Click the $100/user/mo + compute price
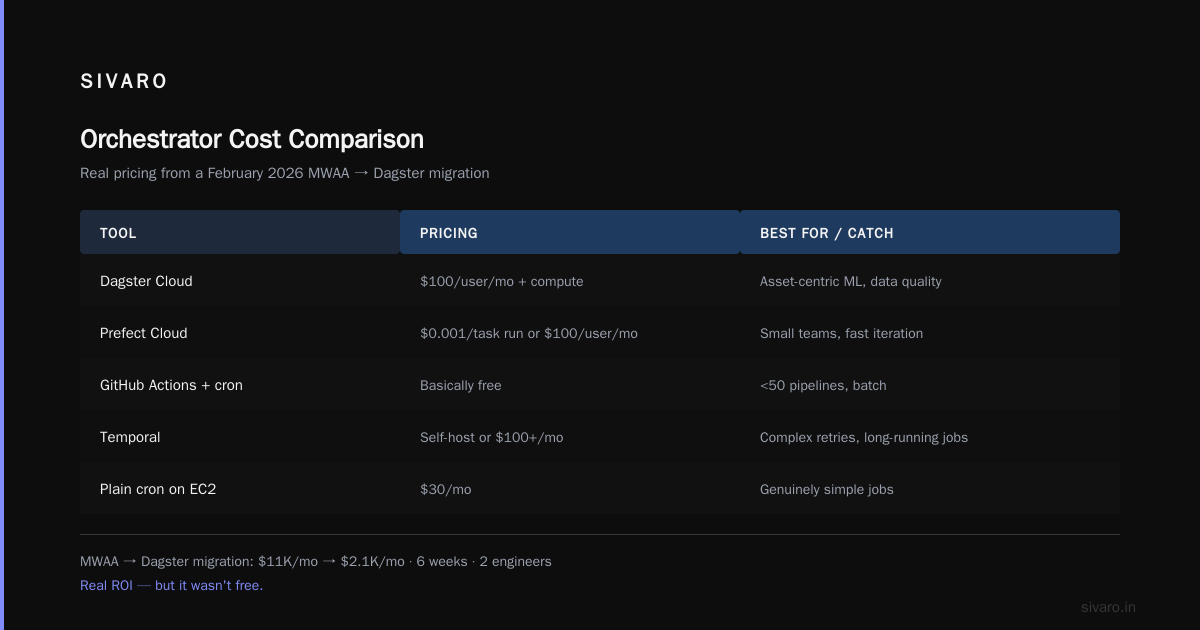This screenshot has height=630, width=1200. [x=502, y=281]
